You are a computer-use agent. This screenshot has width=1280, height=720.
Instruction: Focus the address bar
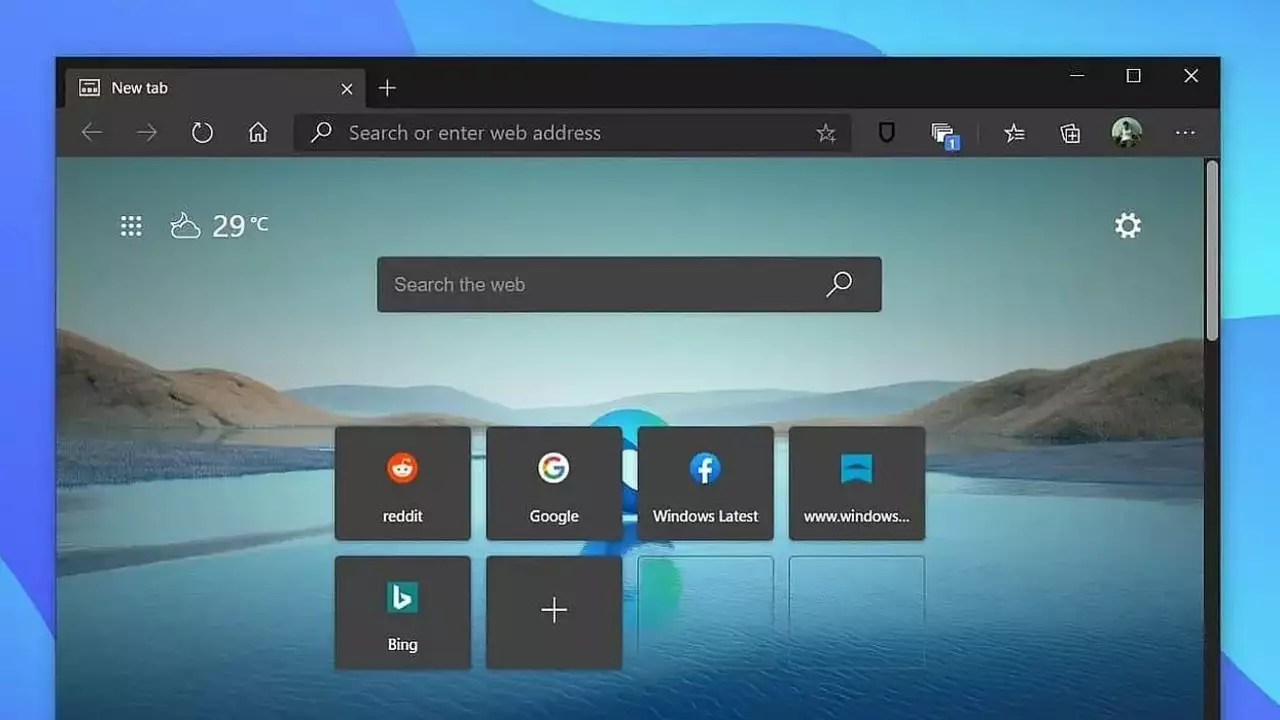pyautogui.click(x=572, y=133)
